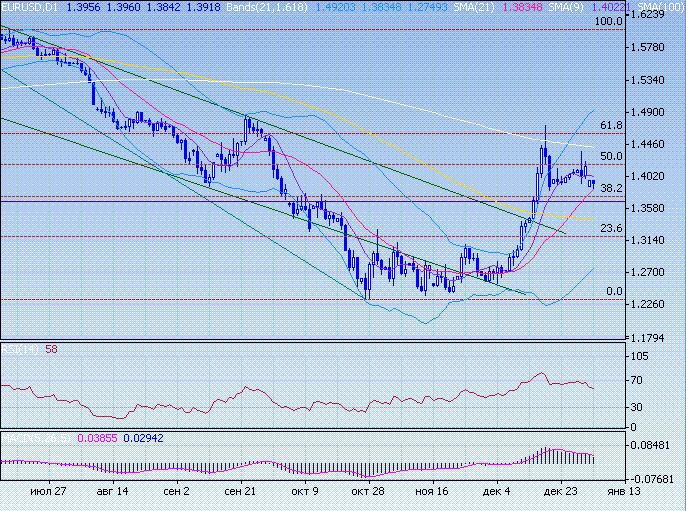This screenshot has height=511, width=686.
Task: Click the 61.8 Fibonacci level label
Action: [611, 125]
